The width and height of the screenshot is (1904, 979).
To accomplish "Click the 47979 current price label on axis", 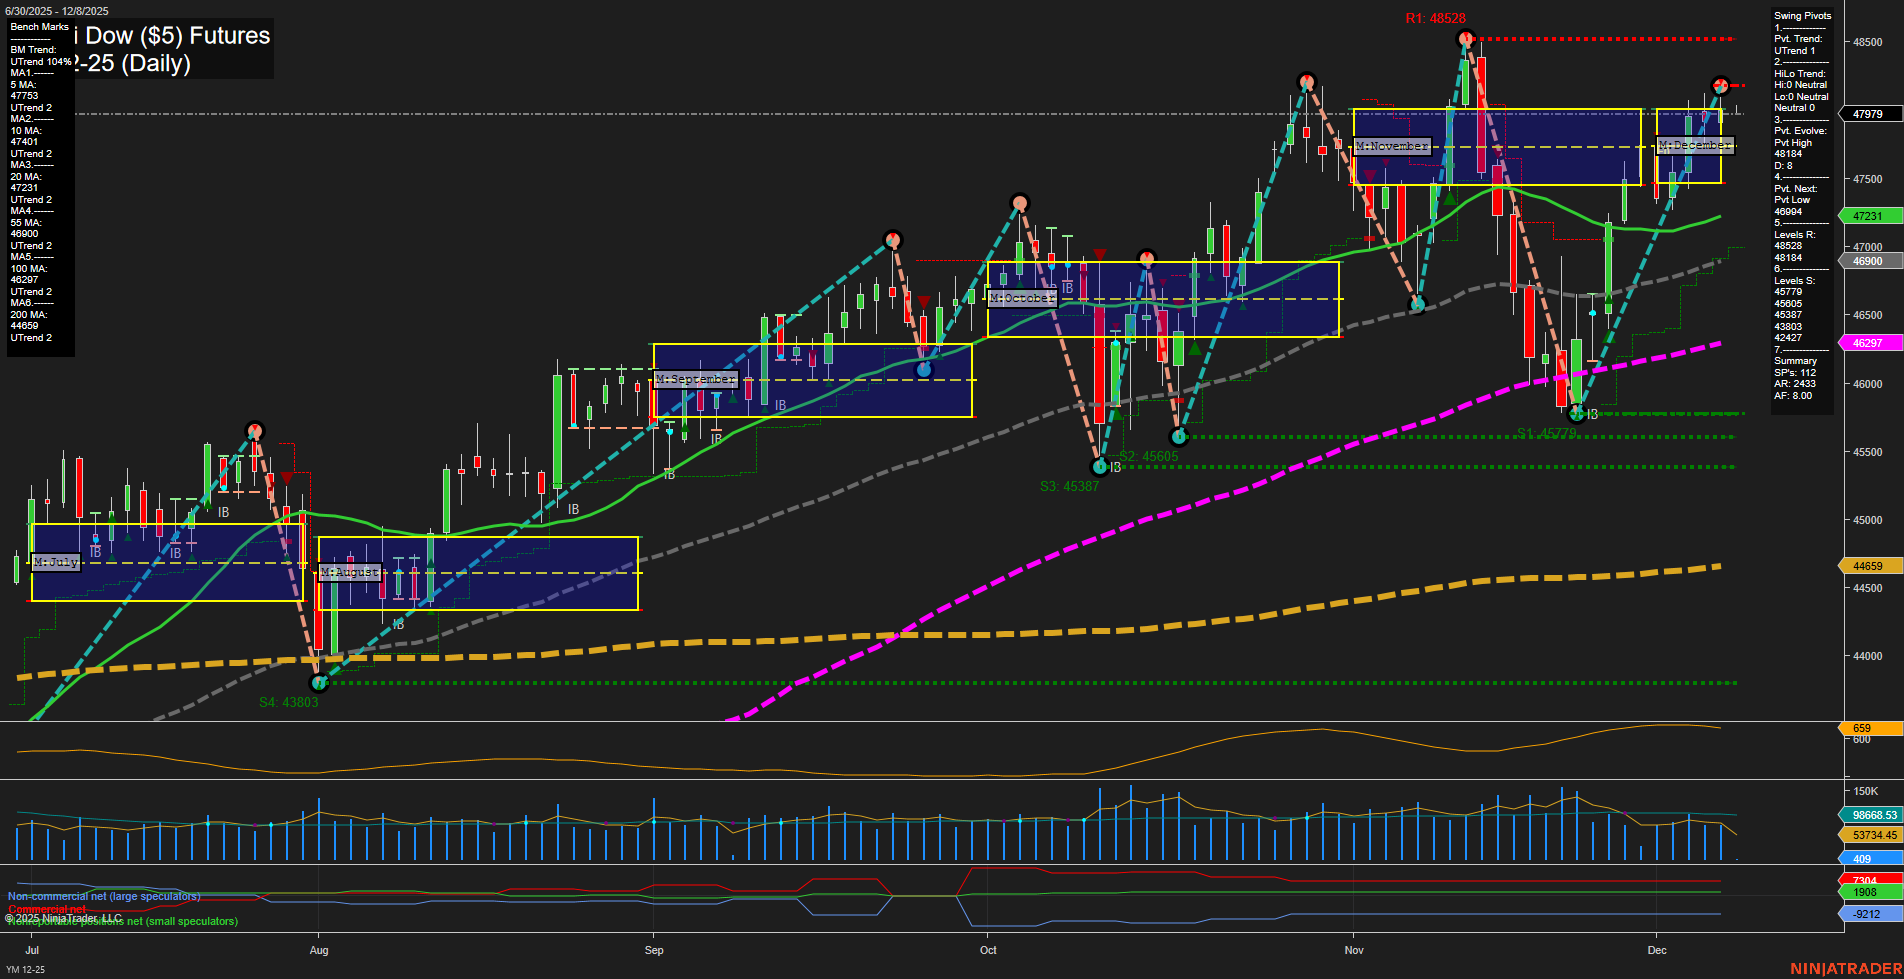I will tap(1866, 113).
